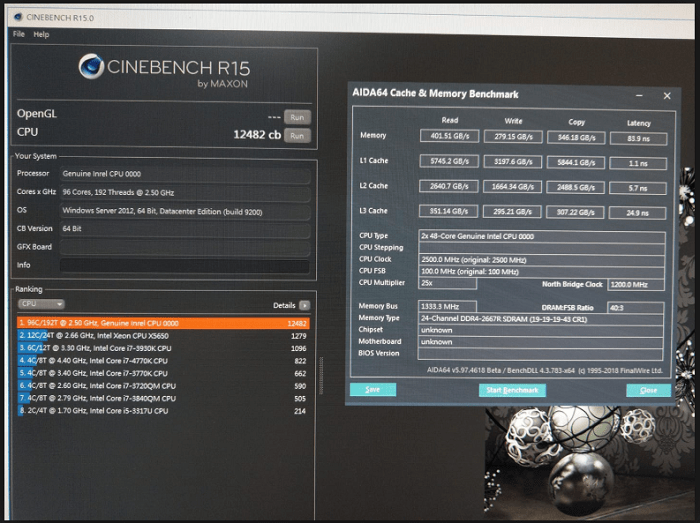Click North Bridge Clock 1200.0 MHz field
This screenshot has width=700, height=523.
coord(636,285)
